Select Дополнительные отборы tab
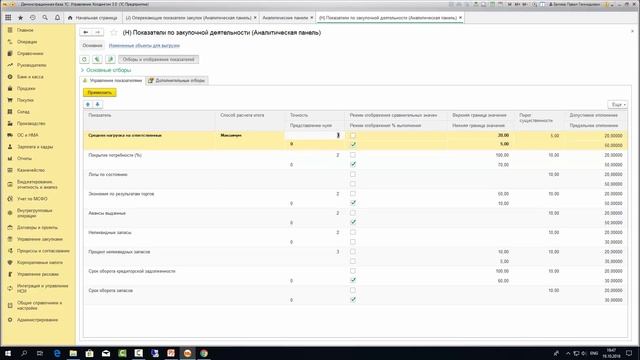Image resolution: width=640 pixels, height=360 pixels. tap(177, 80)
